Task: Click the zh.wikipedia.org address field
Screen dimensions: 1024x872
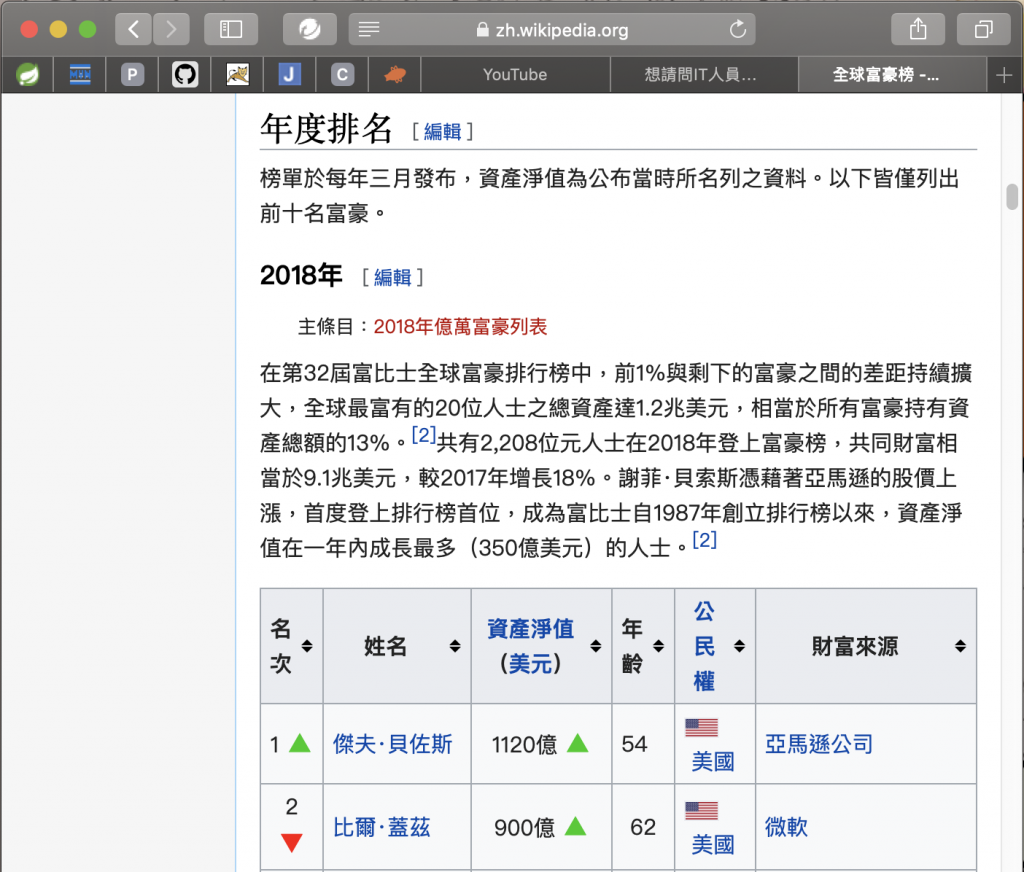Action: coord(552,29)
